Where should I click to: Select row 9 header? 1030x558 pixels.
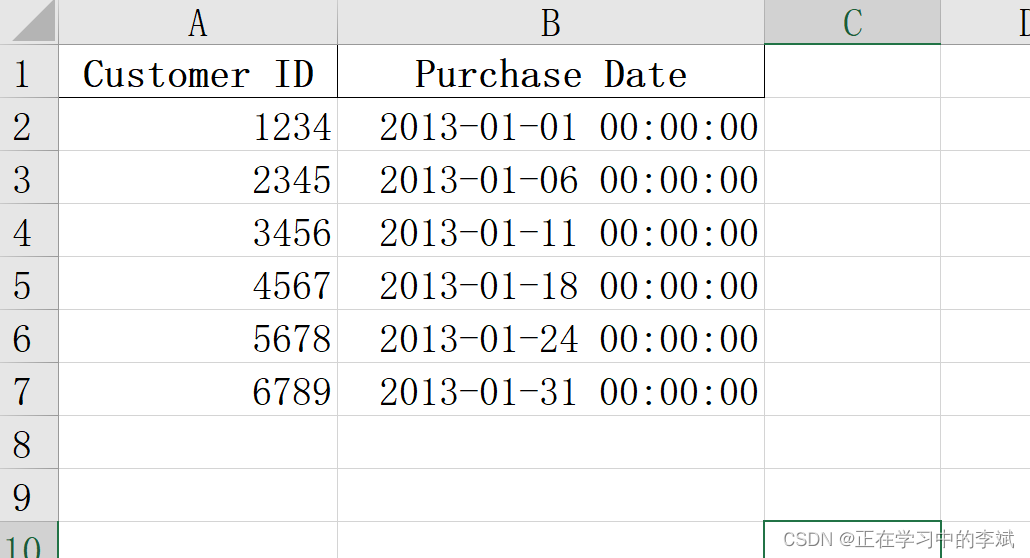(x=29, y=496)
